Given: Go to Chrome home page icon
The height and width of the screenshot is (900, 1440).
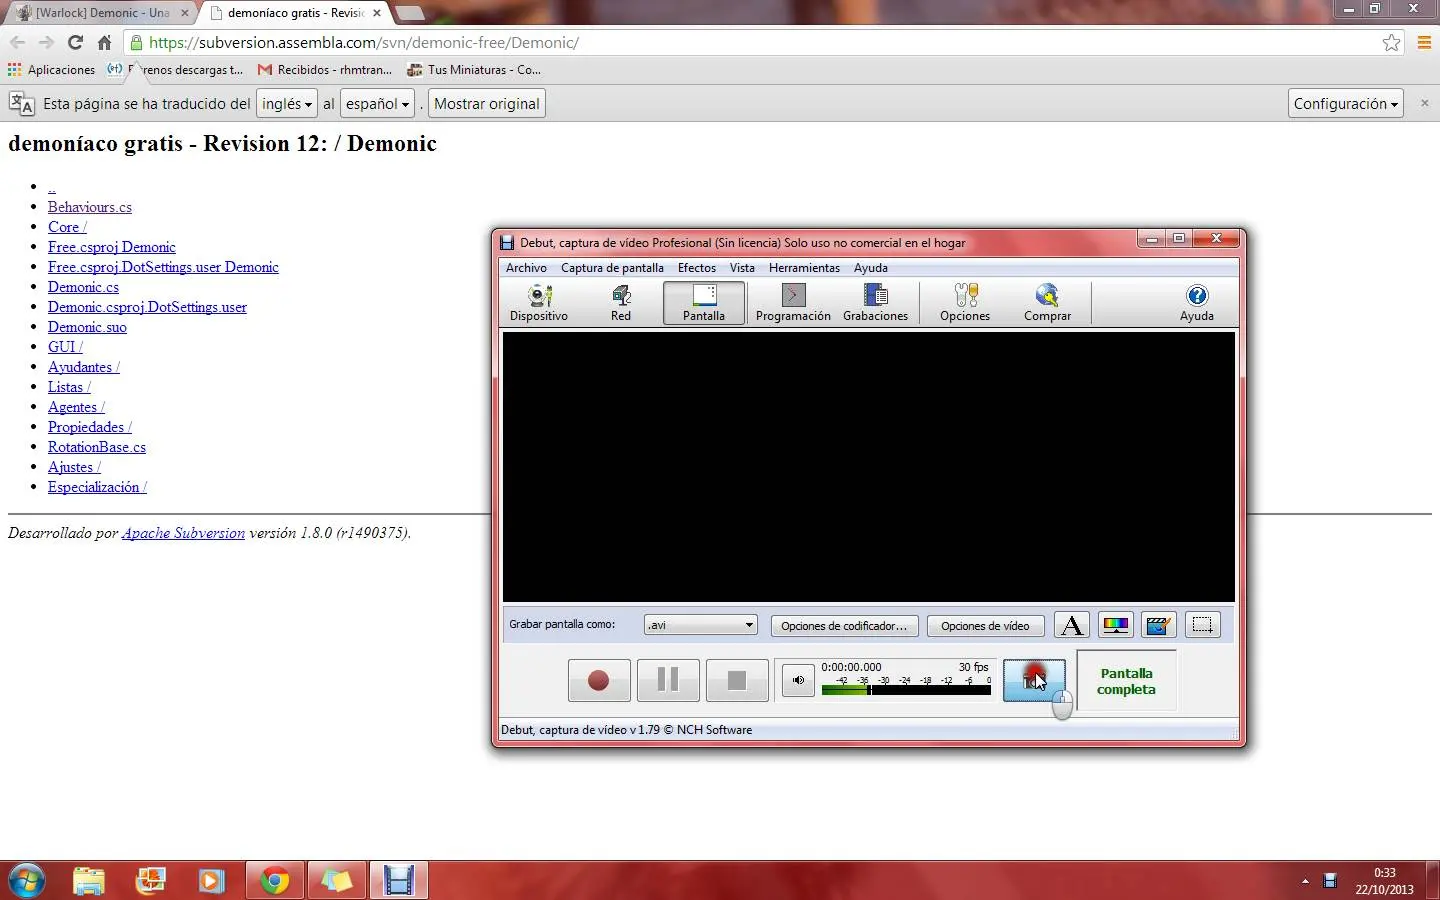Looking at the screenshot, I should point(104,42).
